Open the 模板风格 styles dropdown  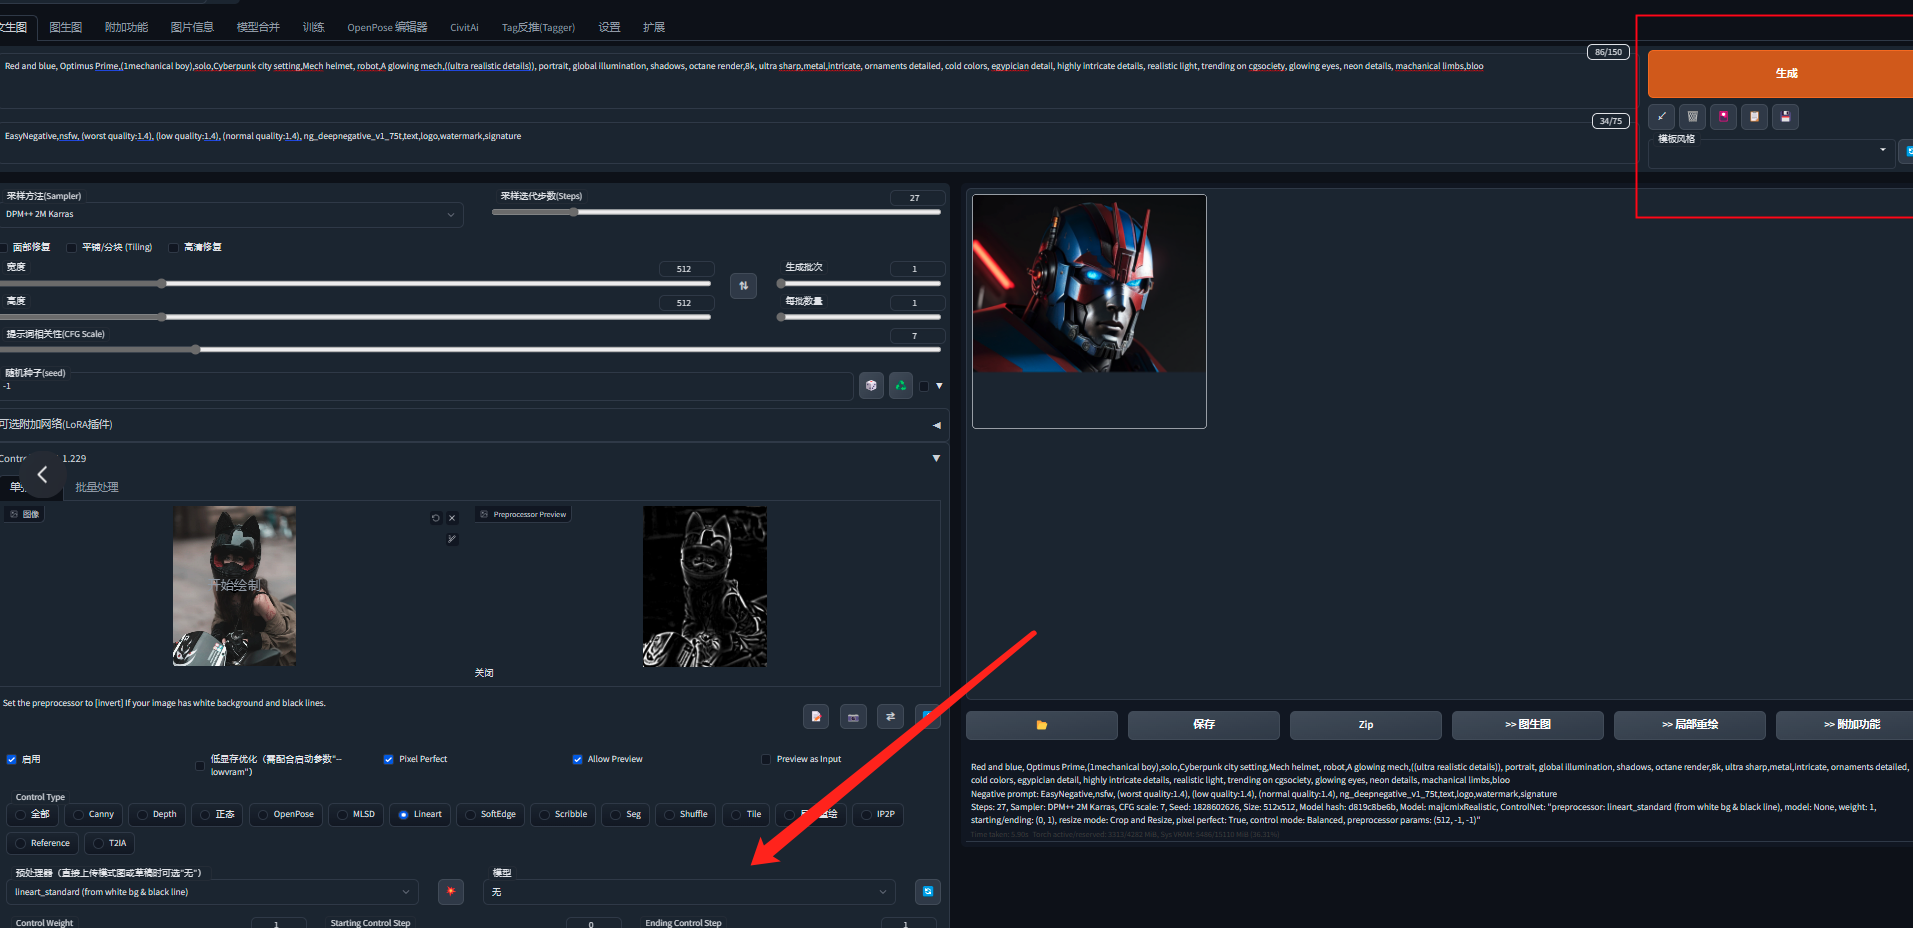pyautogui.click(x=1770, y=153)
